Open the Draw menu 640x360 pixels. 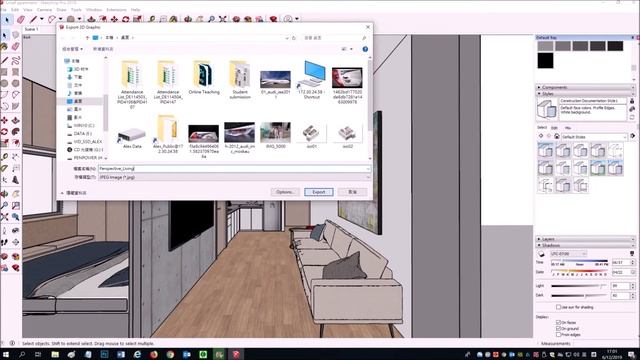[x=61, y=9]
